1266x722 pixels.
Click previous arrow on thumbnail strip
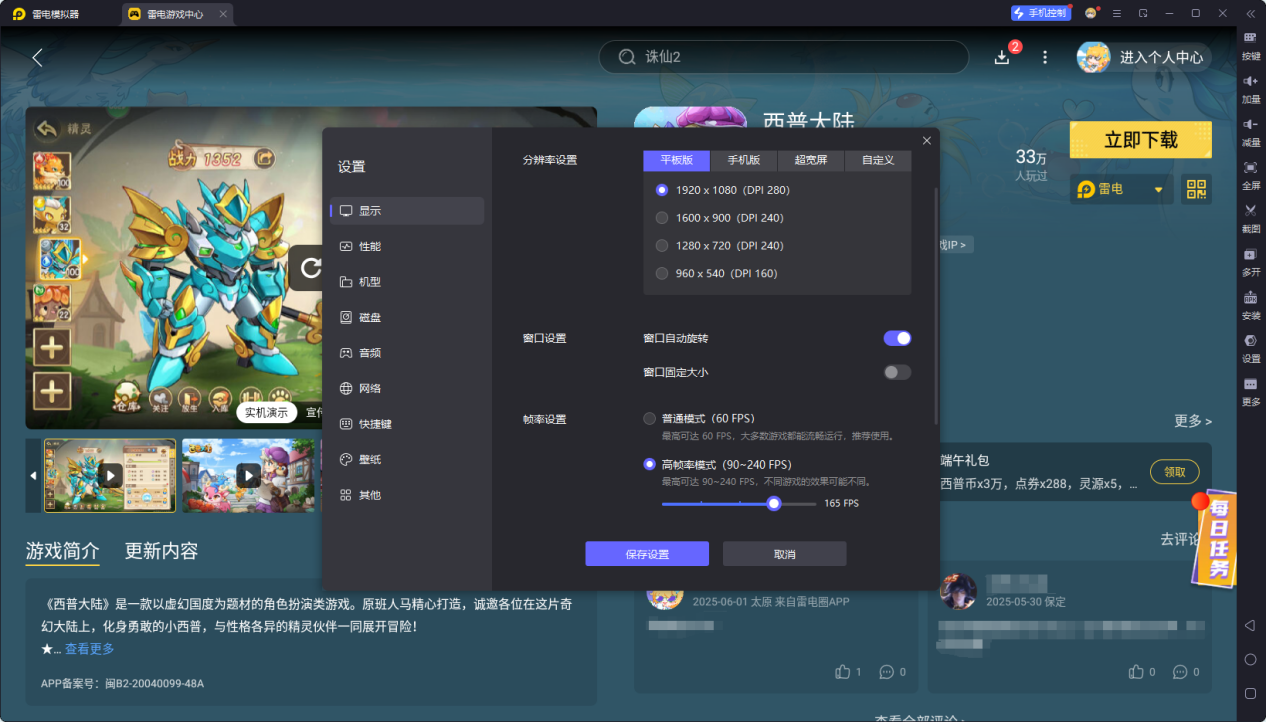33,475
